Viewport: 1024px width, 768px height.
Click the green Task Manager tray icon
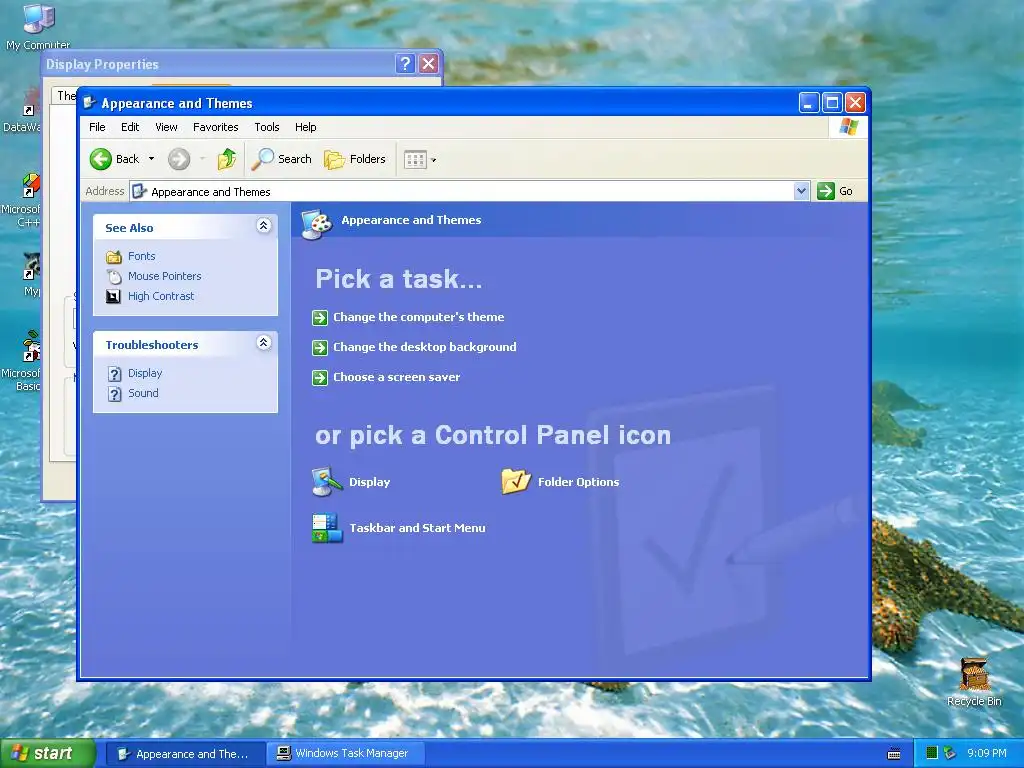pyautogui.click(x=932, y=753)
